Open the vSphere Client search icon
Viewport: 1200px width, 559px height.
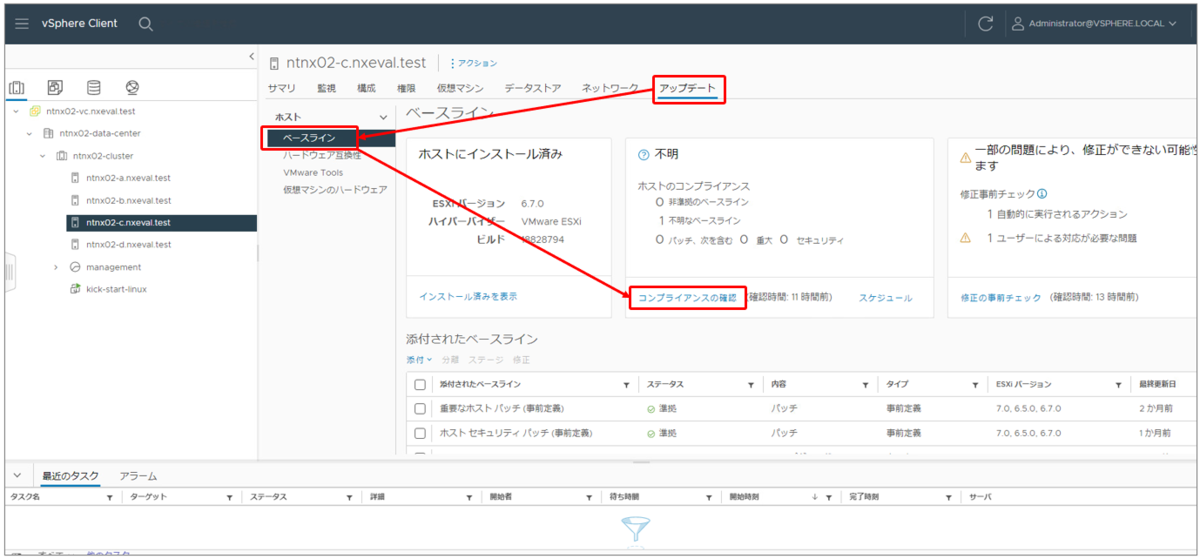[146, 23]
